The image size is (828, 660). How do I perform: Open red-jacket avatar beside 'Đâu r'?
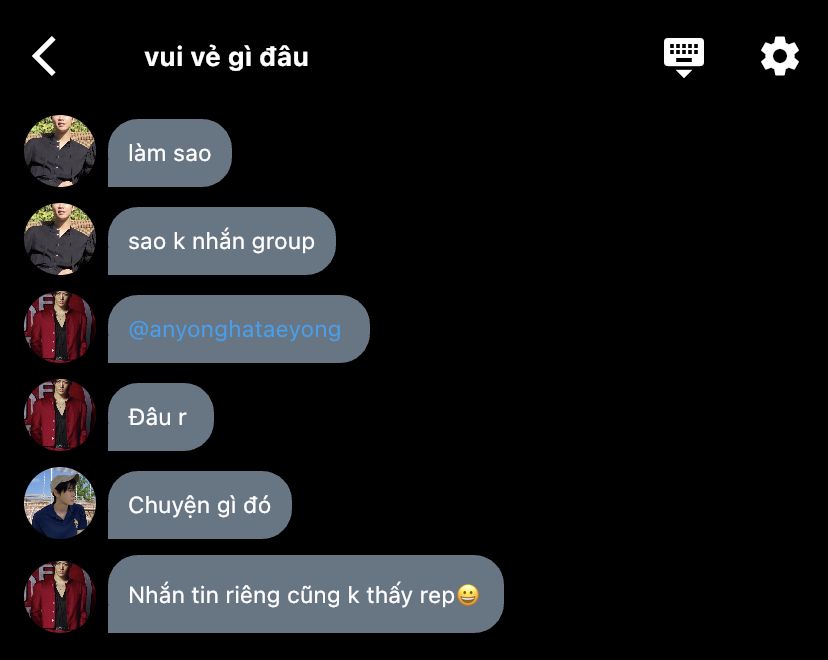pyautogui.click(x=60, y=416)
